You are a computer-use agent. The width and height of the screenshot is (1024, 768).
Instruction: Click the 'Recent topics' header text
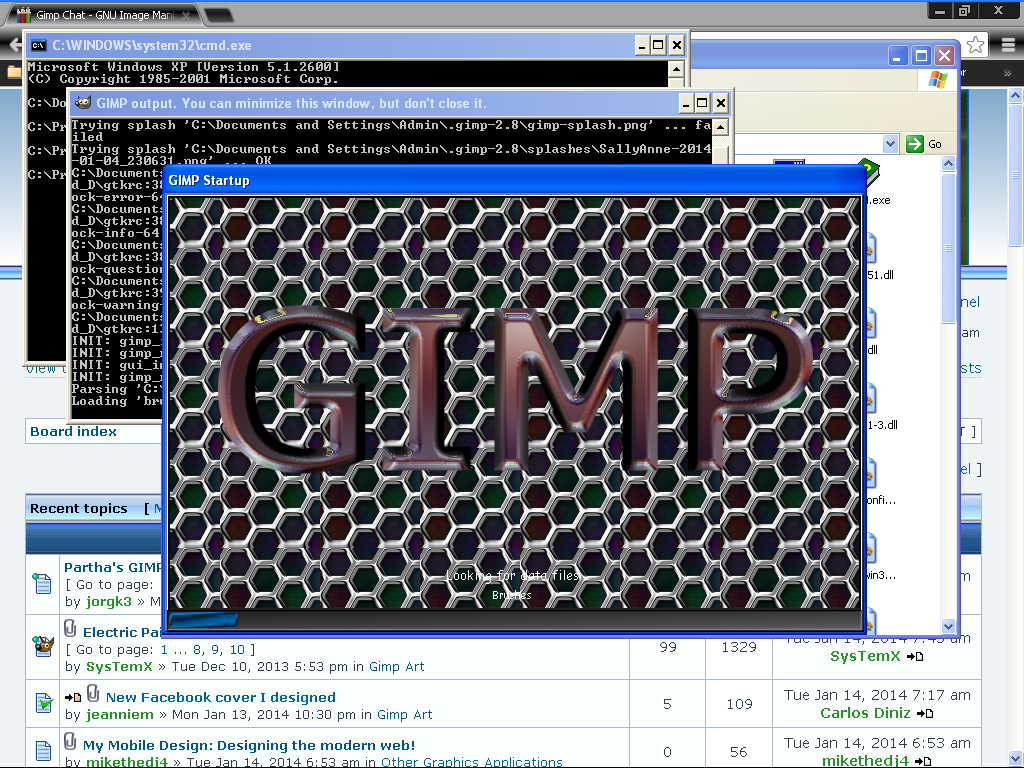pos(78,508)
